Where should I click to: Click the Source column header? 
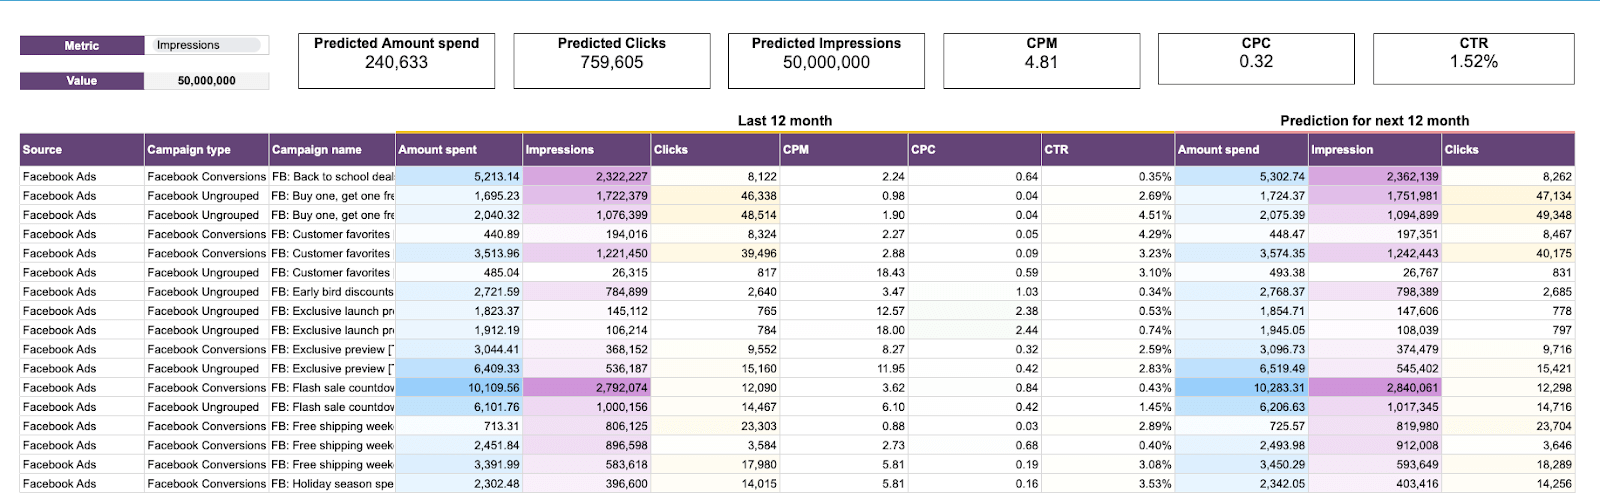[x=82, y=150]
